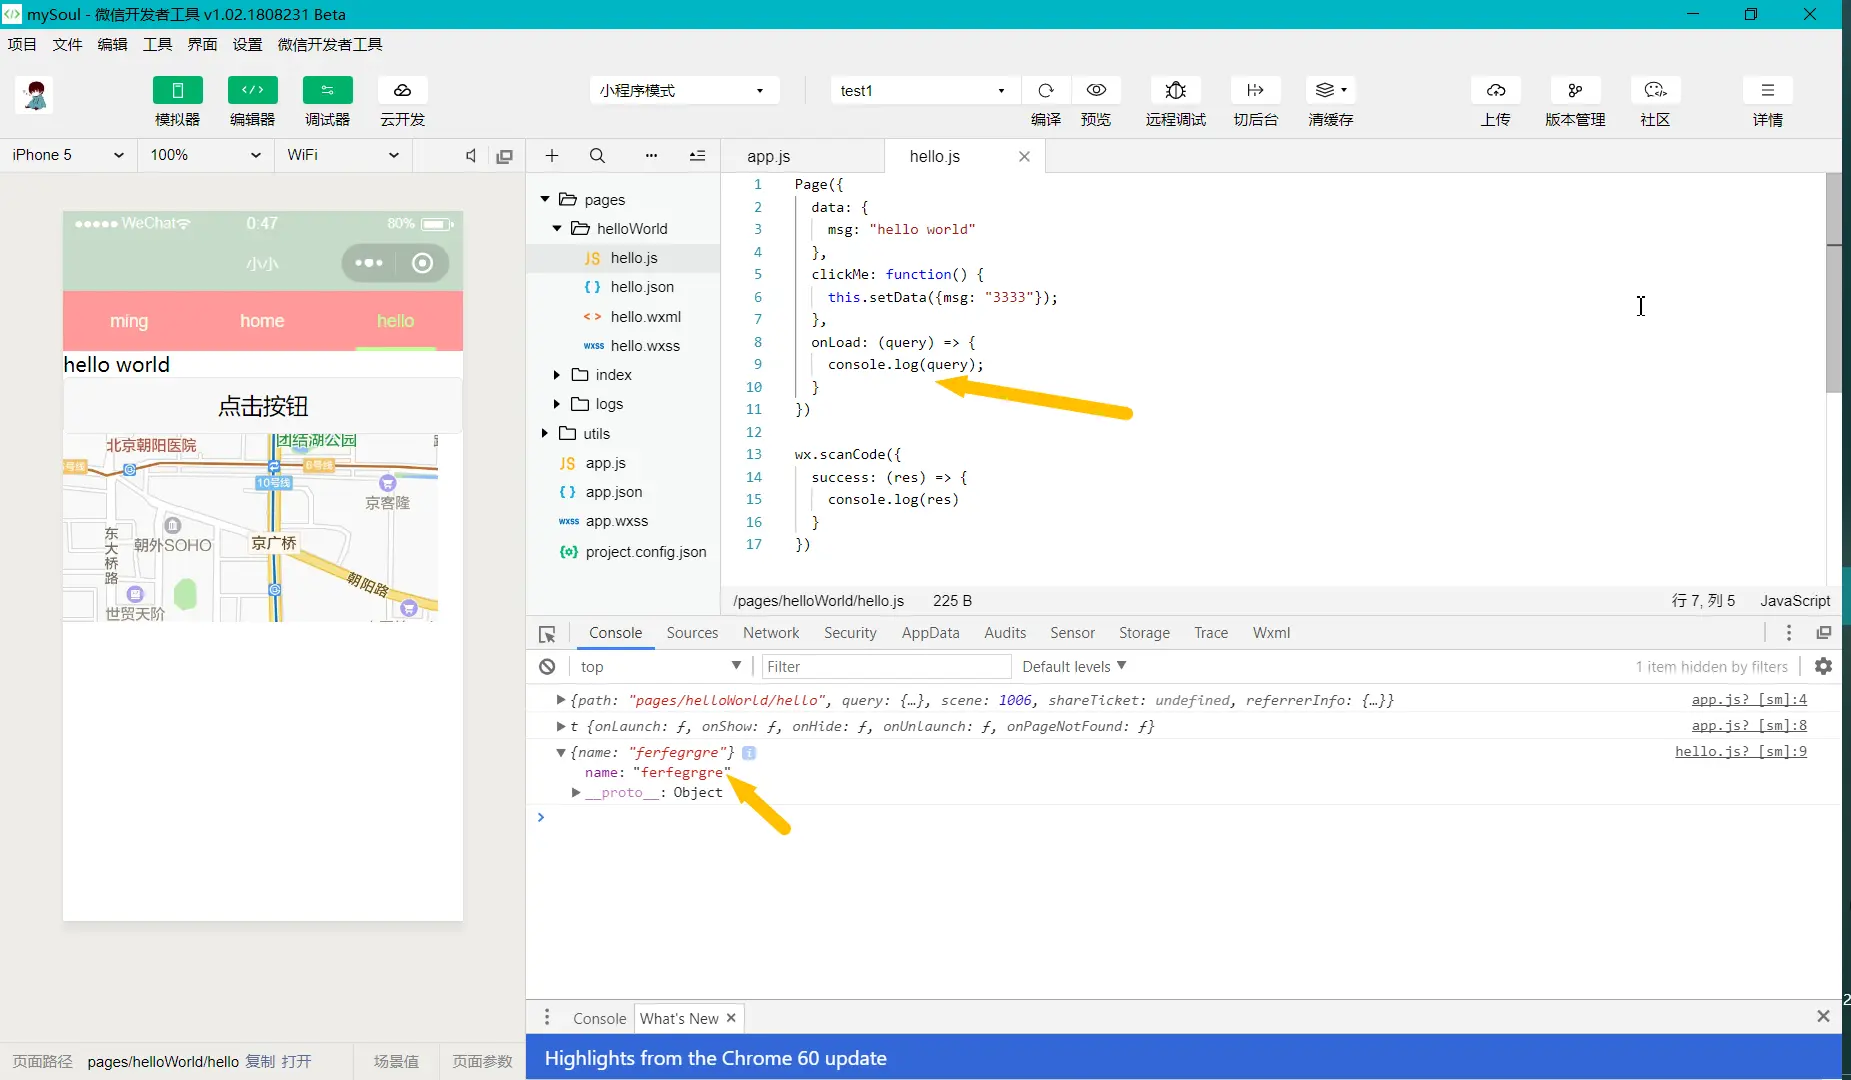Open the 工具 menu

157,44
